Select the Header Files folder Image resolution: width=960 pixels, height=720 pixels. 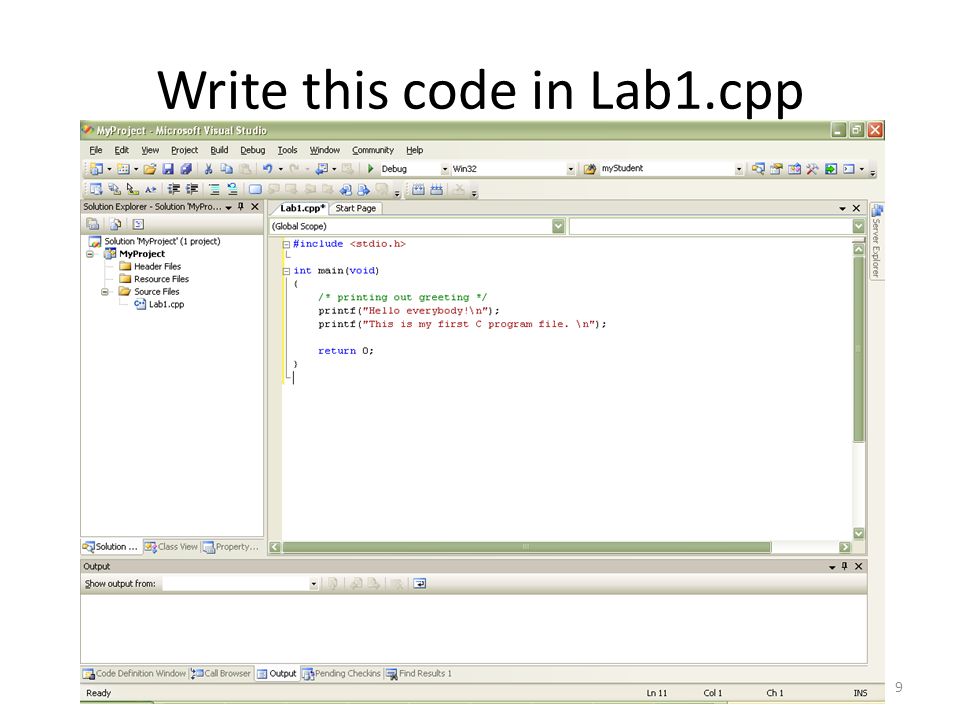click(x=151, y=266)
